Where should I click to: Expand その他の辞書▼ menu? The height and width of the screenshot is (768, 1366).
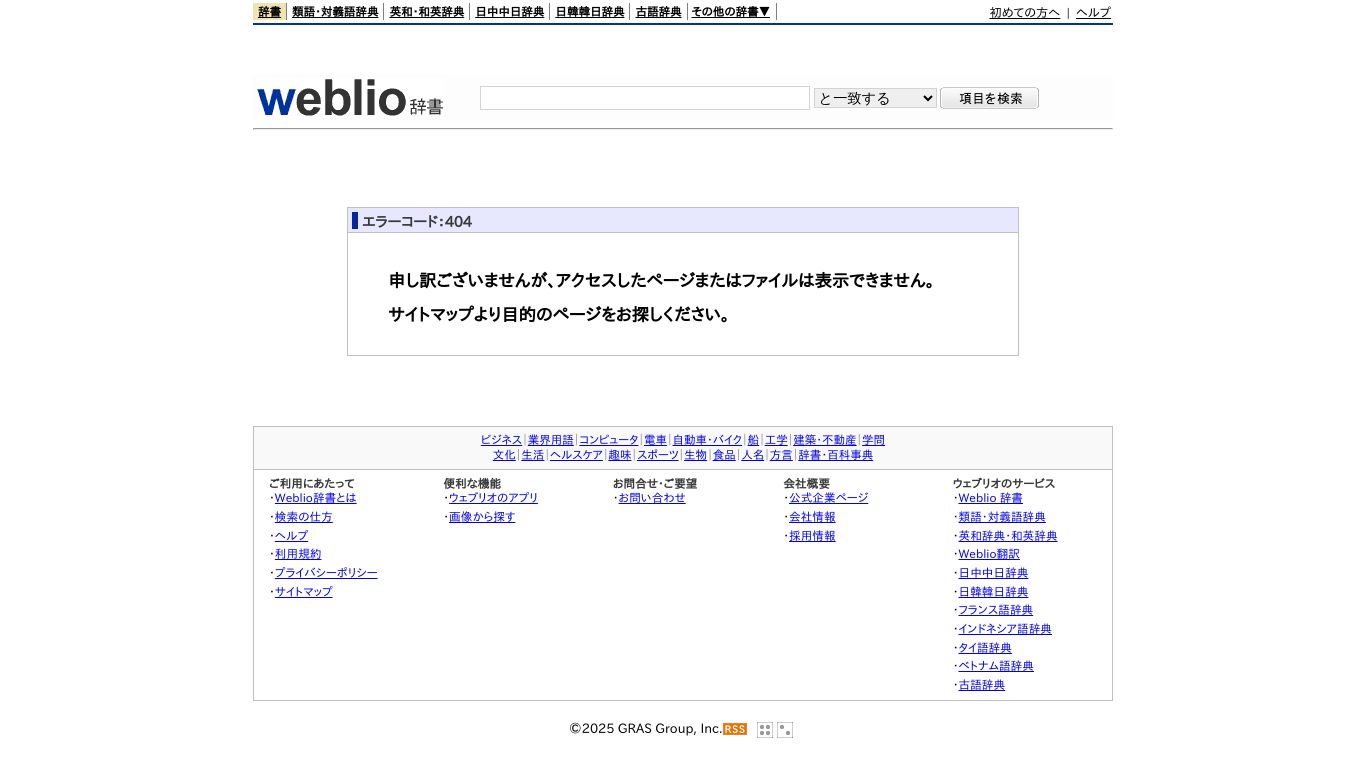point(731,12)
